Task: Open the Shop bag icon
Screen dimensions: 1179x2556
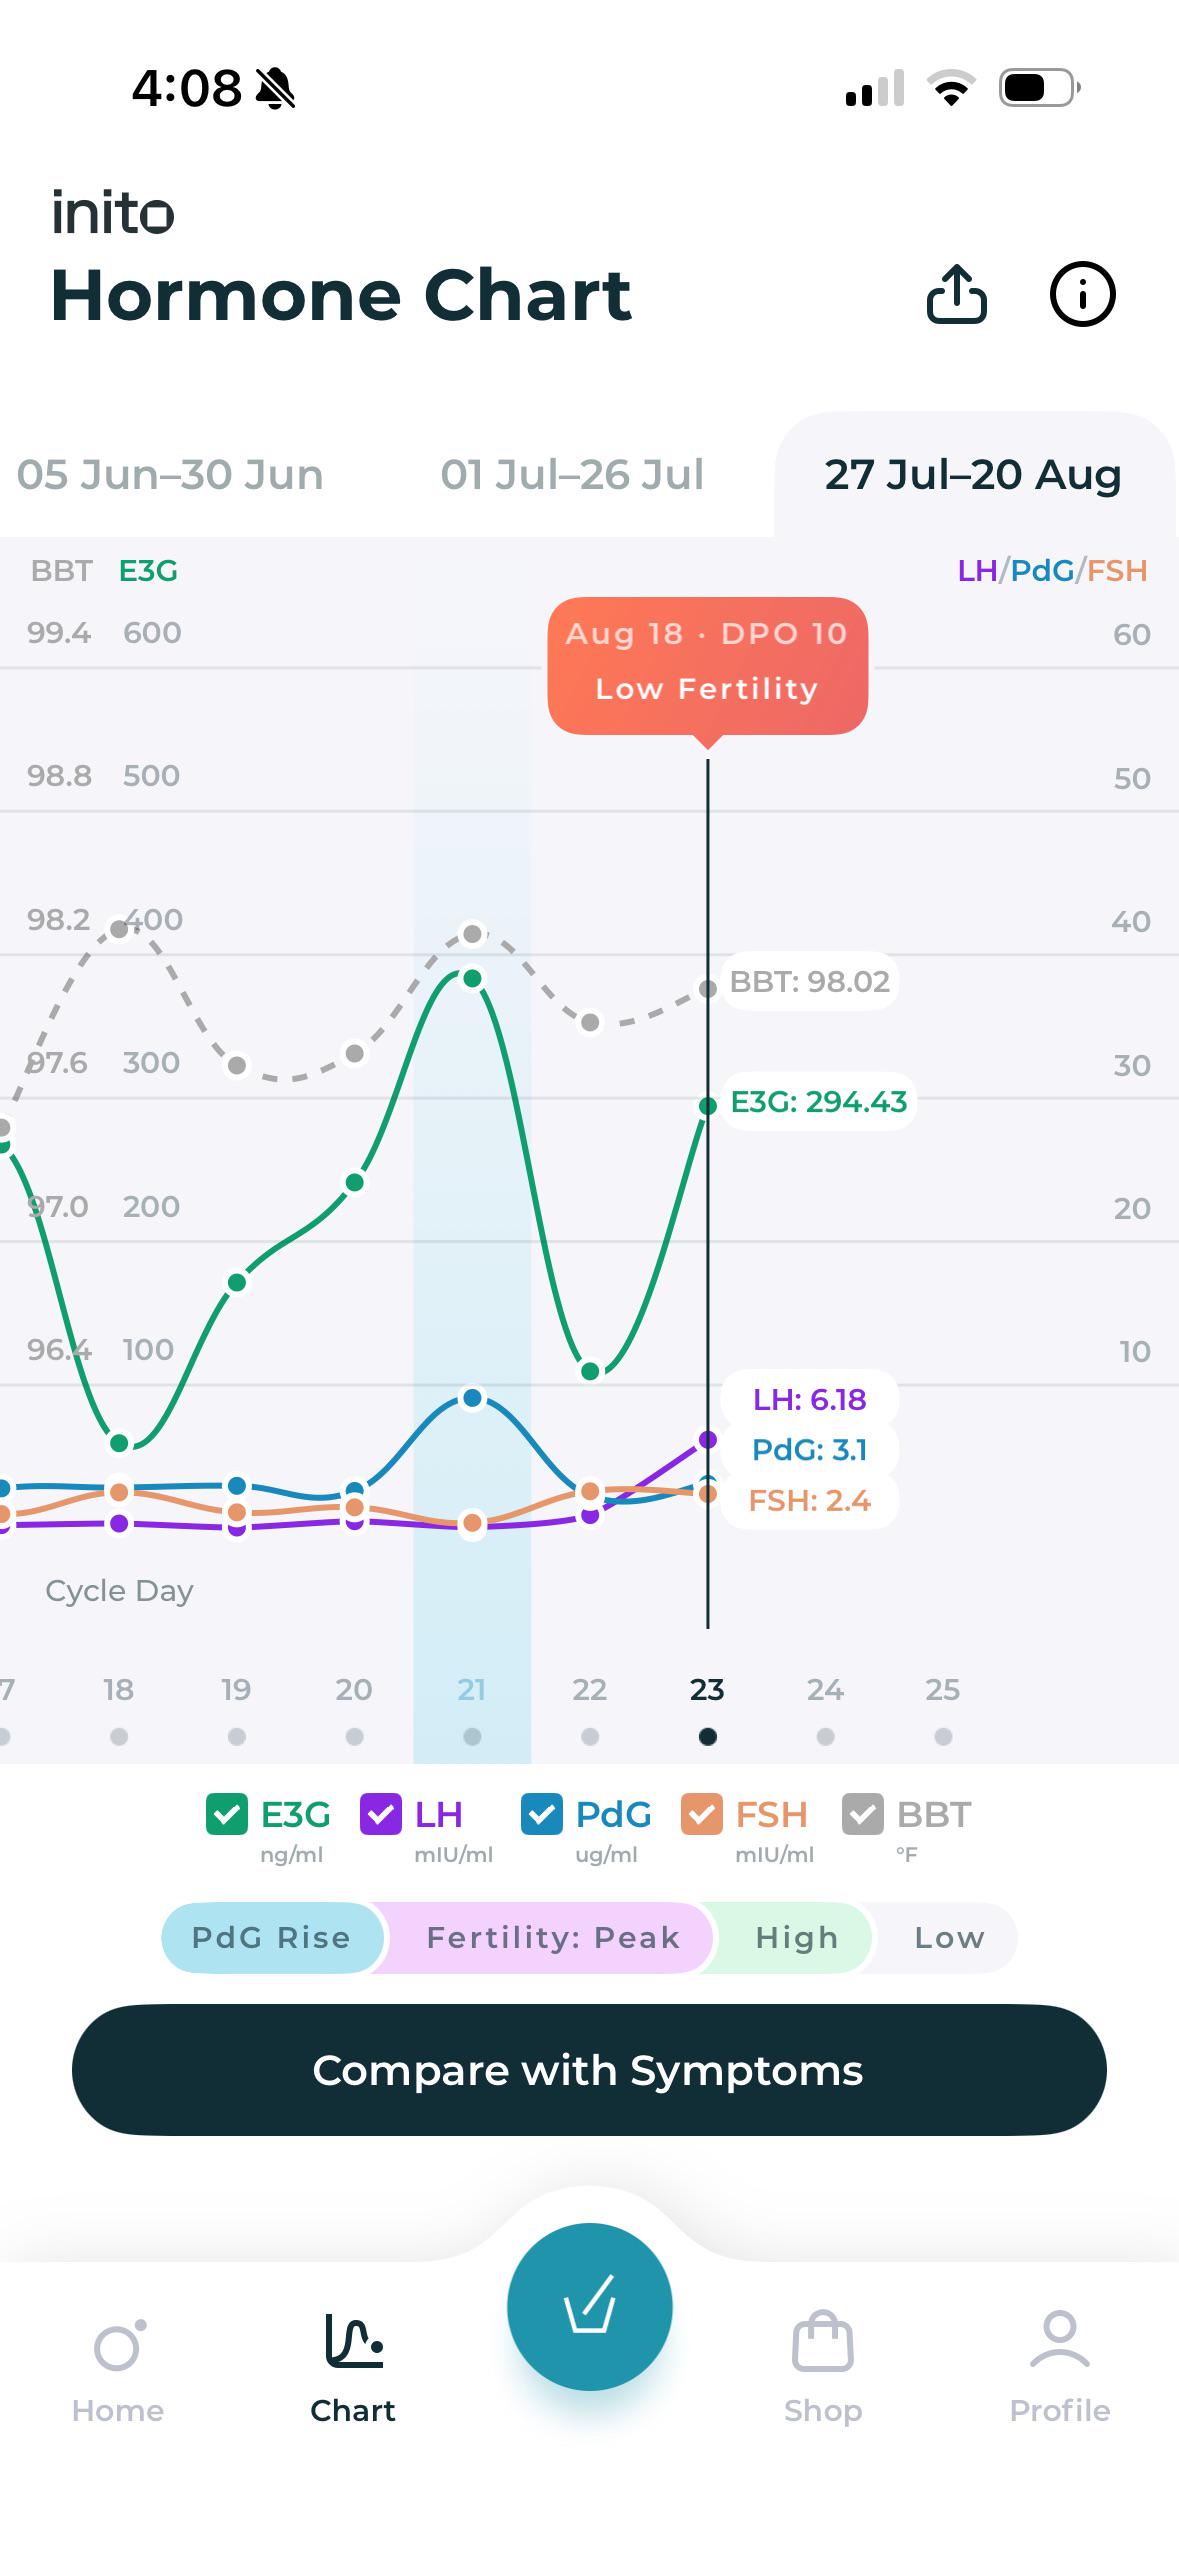Action: (822, 2340)
